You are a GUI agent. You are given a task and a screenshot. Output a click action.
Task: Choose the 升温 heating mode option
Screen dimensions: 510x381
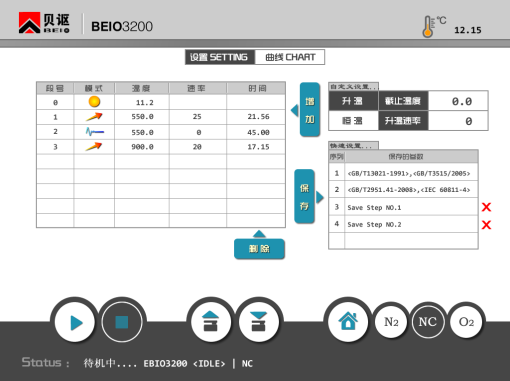pyautogui.click(x=353, y=101)
